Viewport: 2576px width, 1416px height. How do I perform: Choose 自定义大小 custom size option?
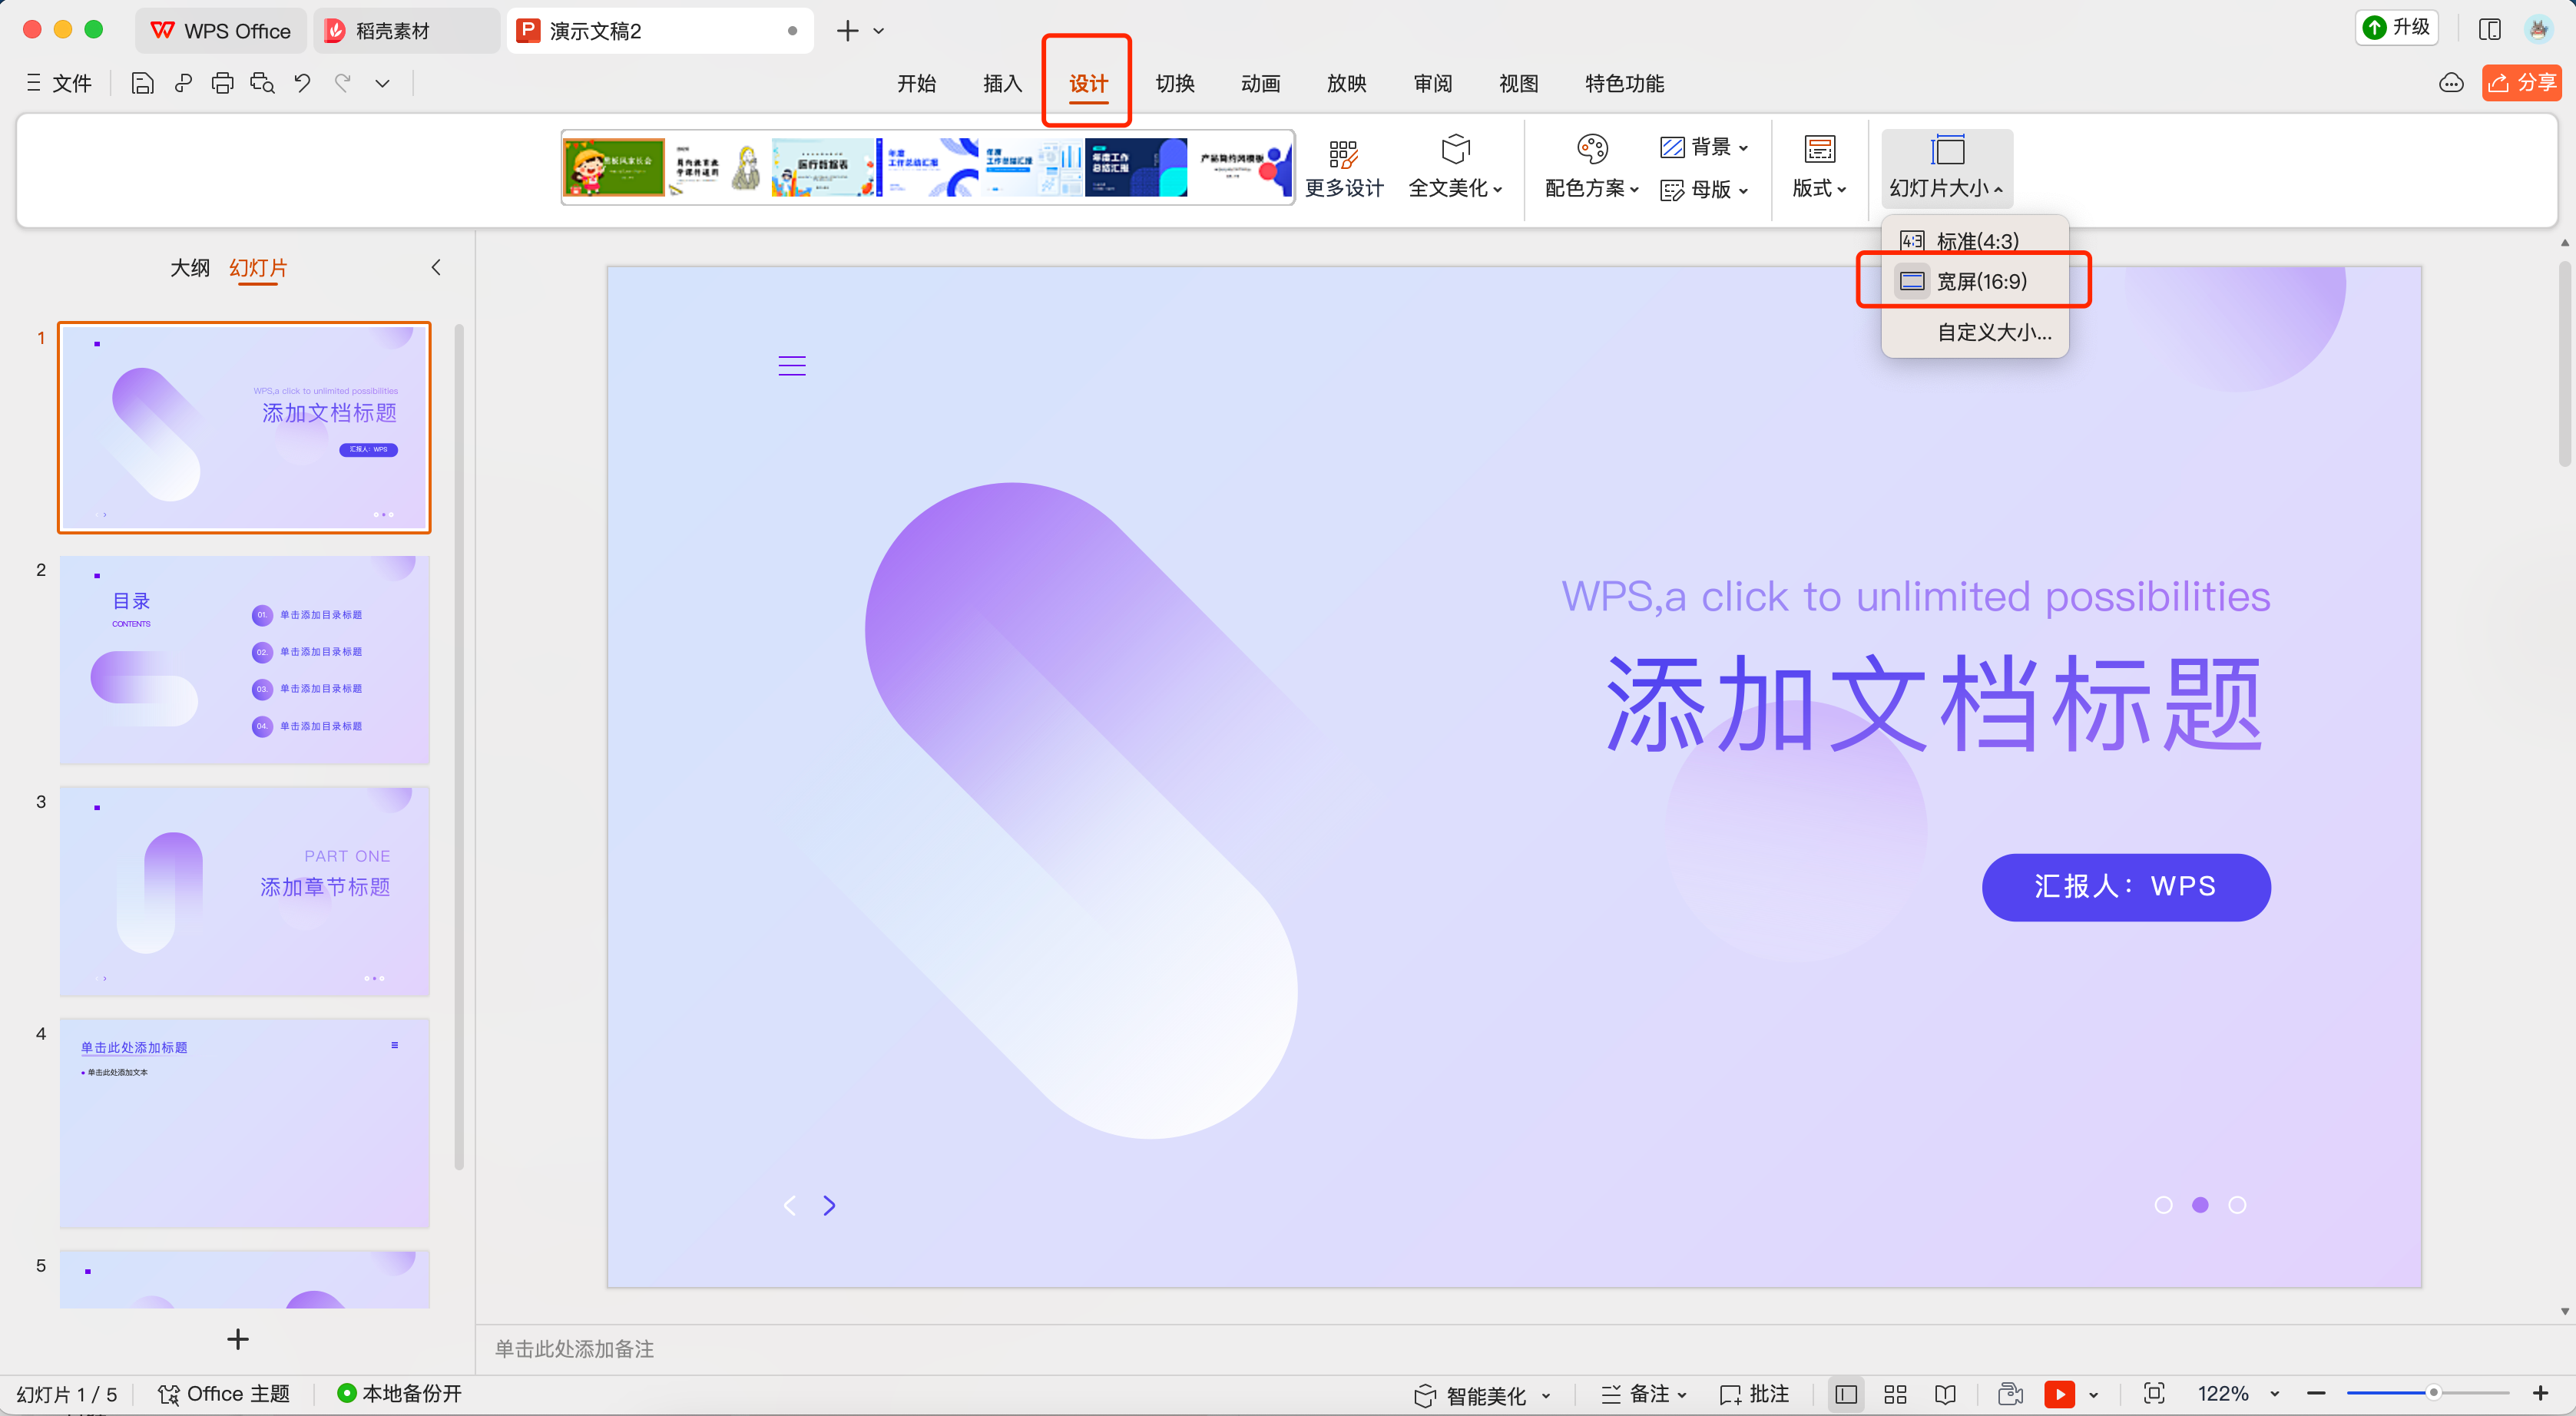point(1994,332)
